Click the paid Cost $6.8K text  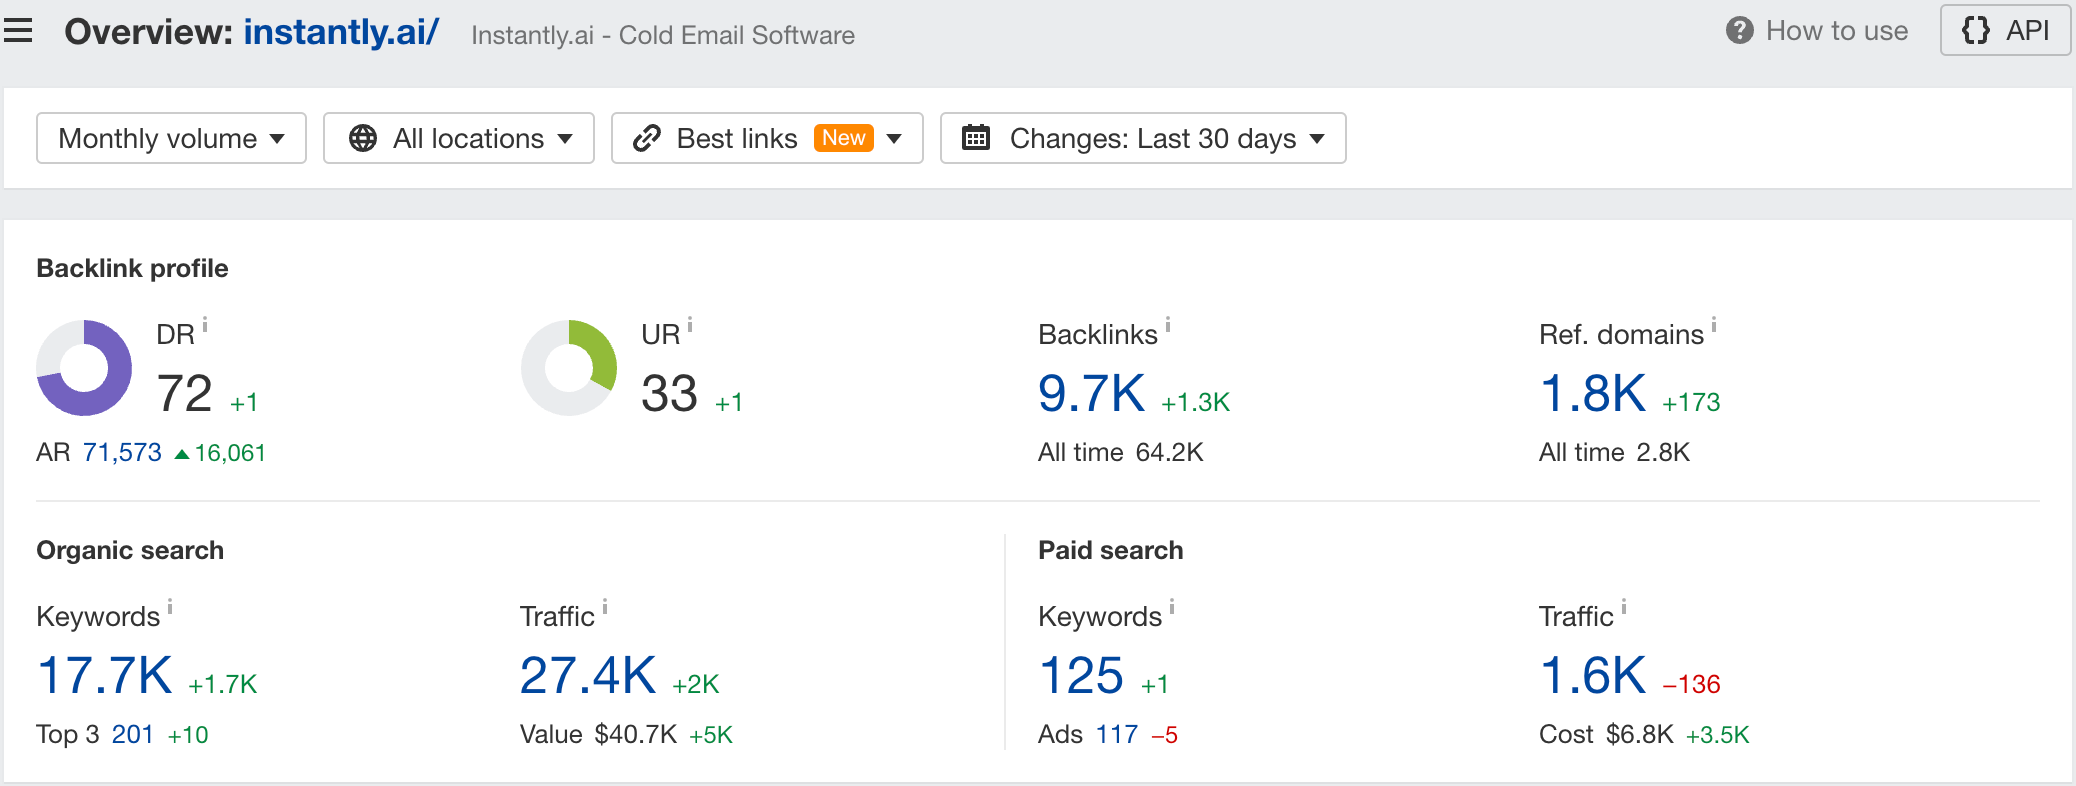1606,735
